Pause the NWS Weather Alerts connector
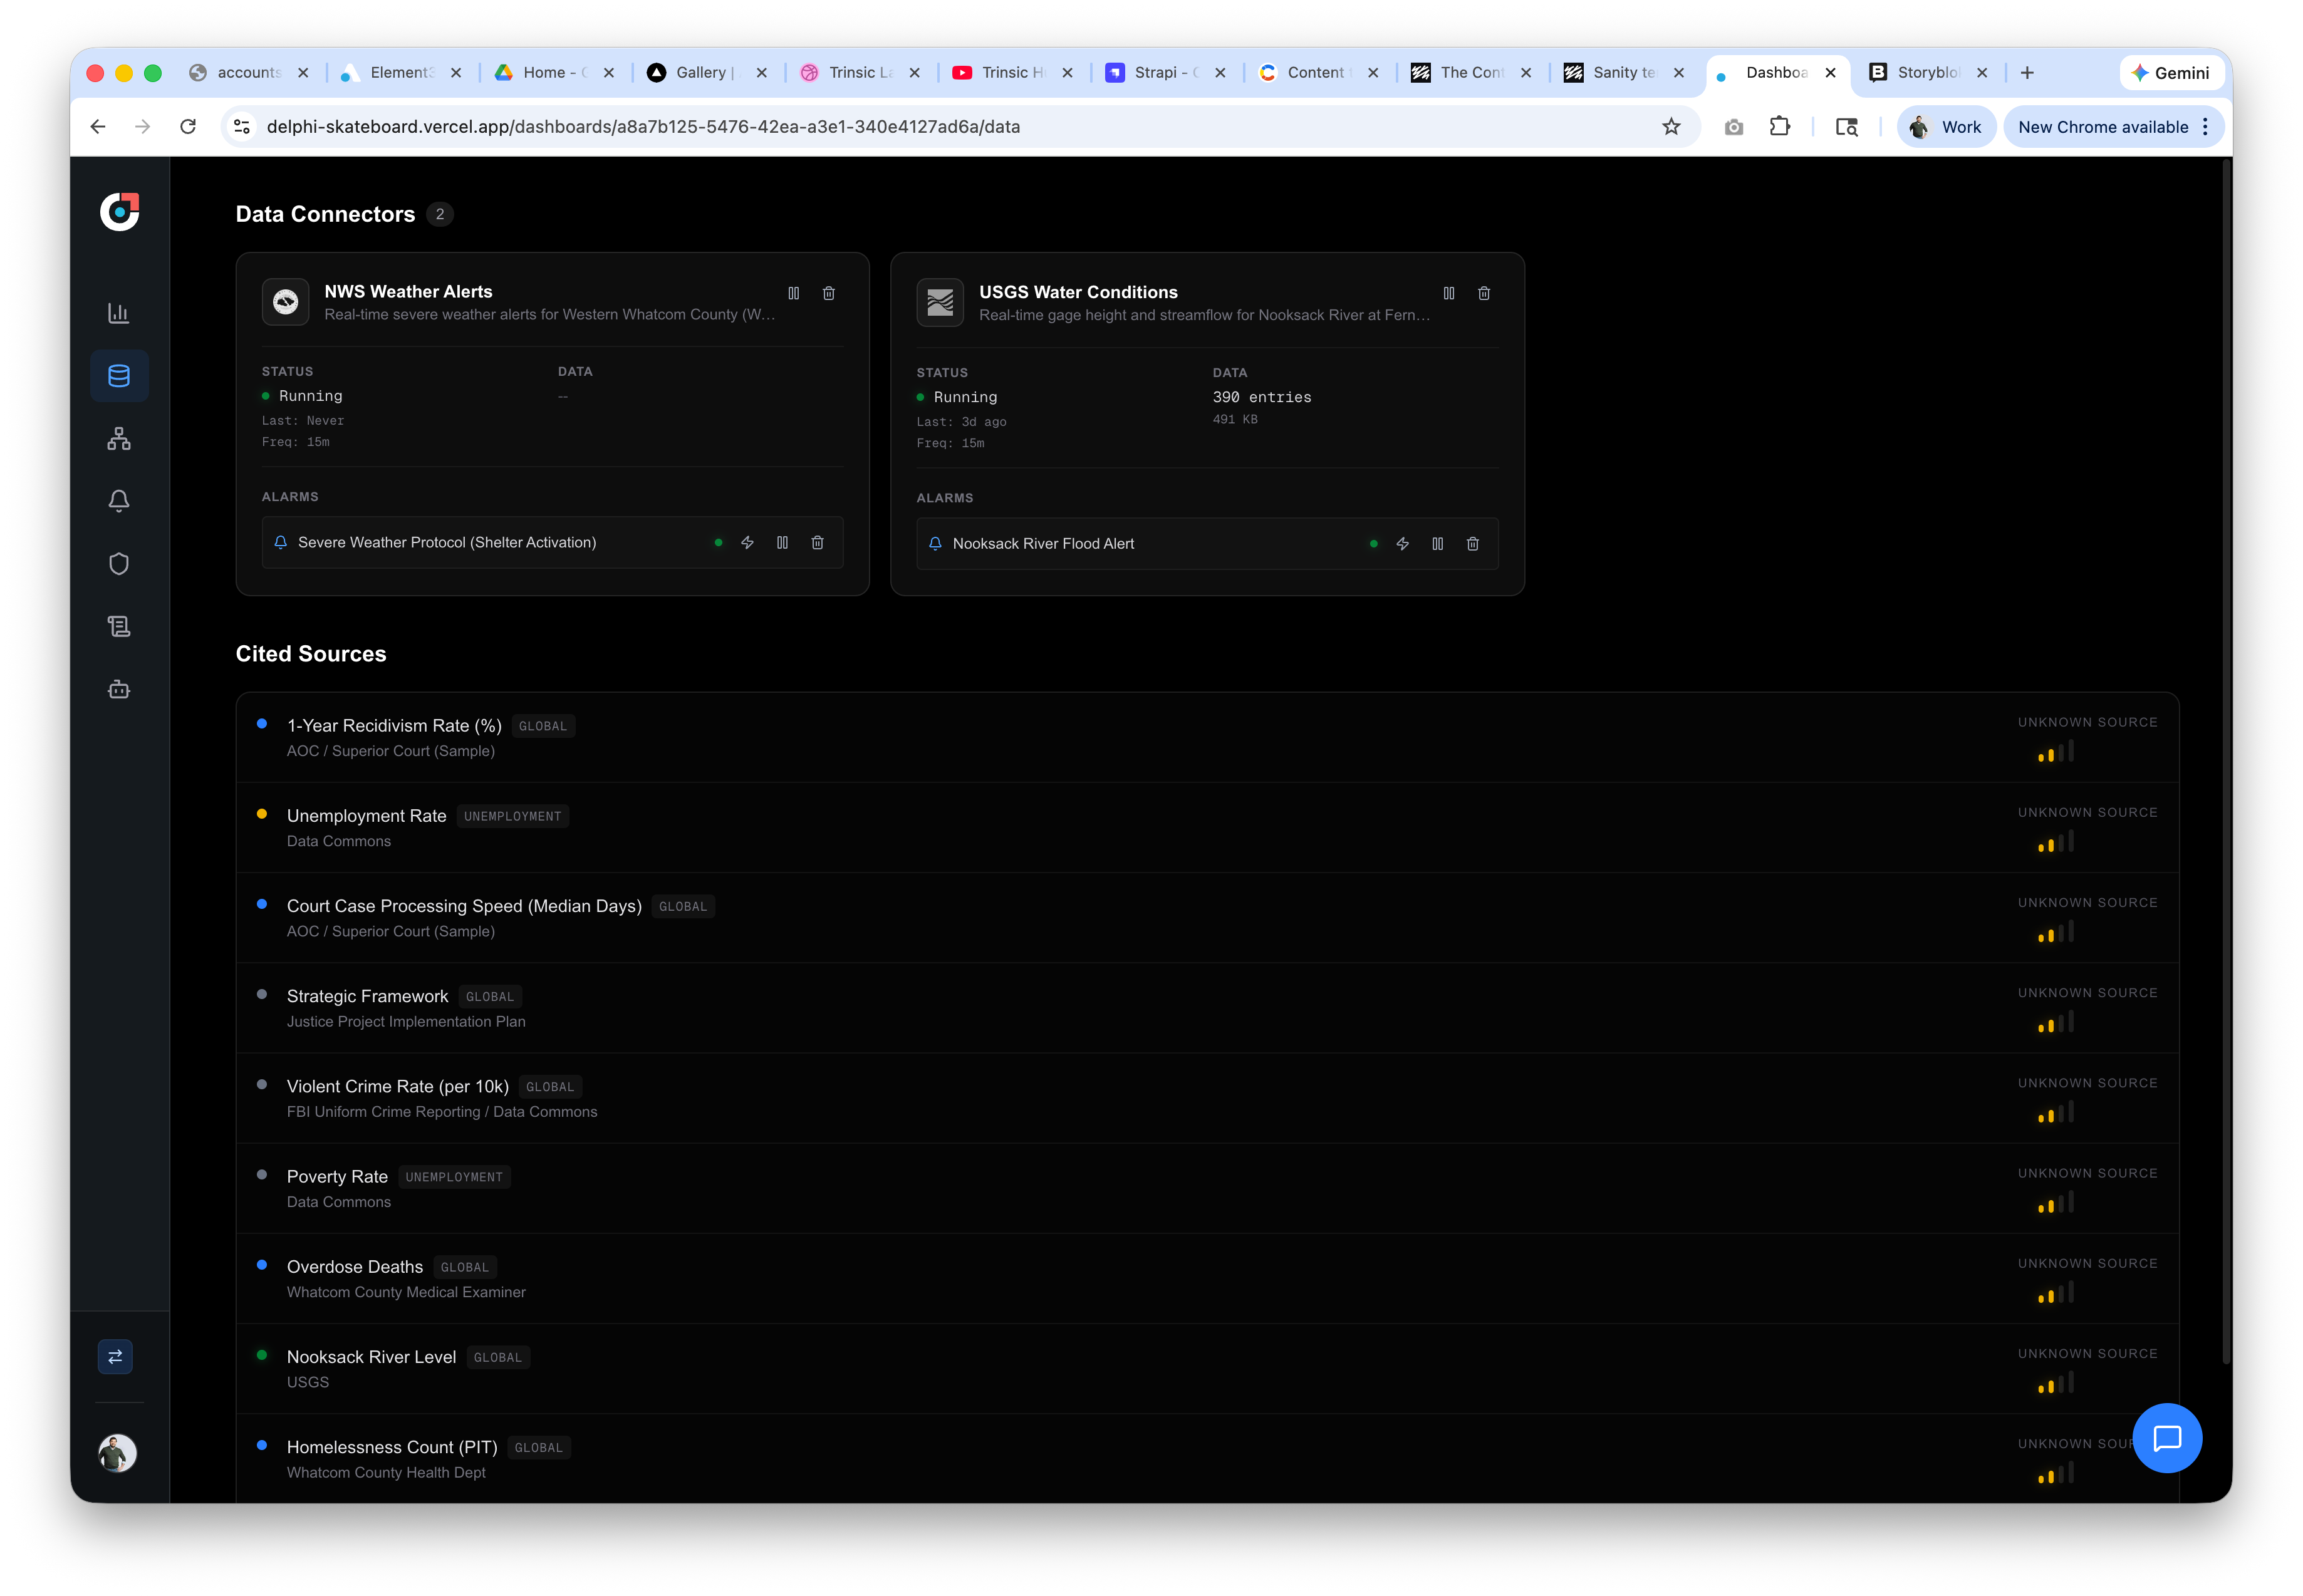The image size is (2303, 1596). (x=793, y=293)
